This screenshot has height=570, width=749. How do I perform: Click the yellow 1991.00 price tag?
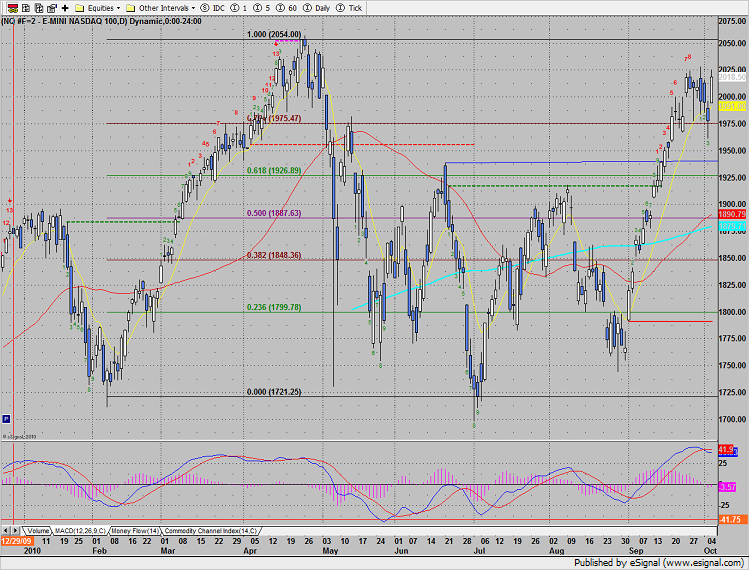click(x=732, y=106)
